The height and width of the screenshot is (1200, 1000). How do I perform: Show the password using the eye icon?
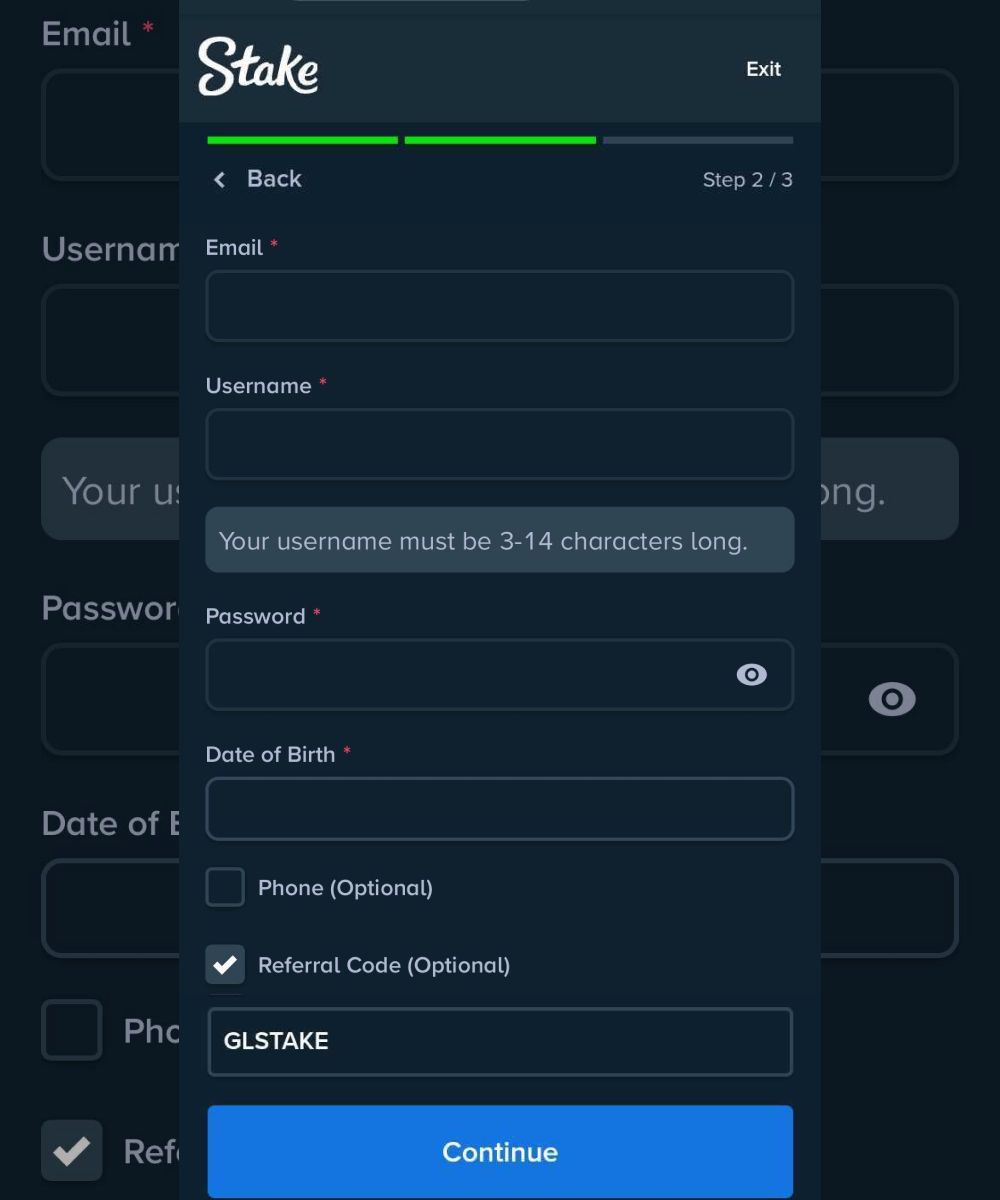[751, 675]
